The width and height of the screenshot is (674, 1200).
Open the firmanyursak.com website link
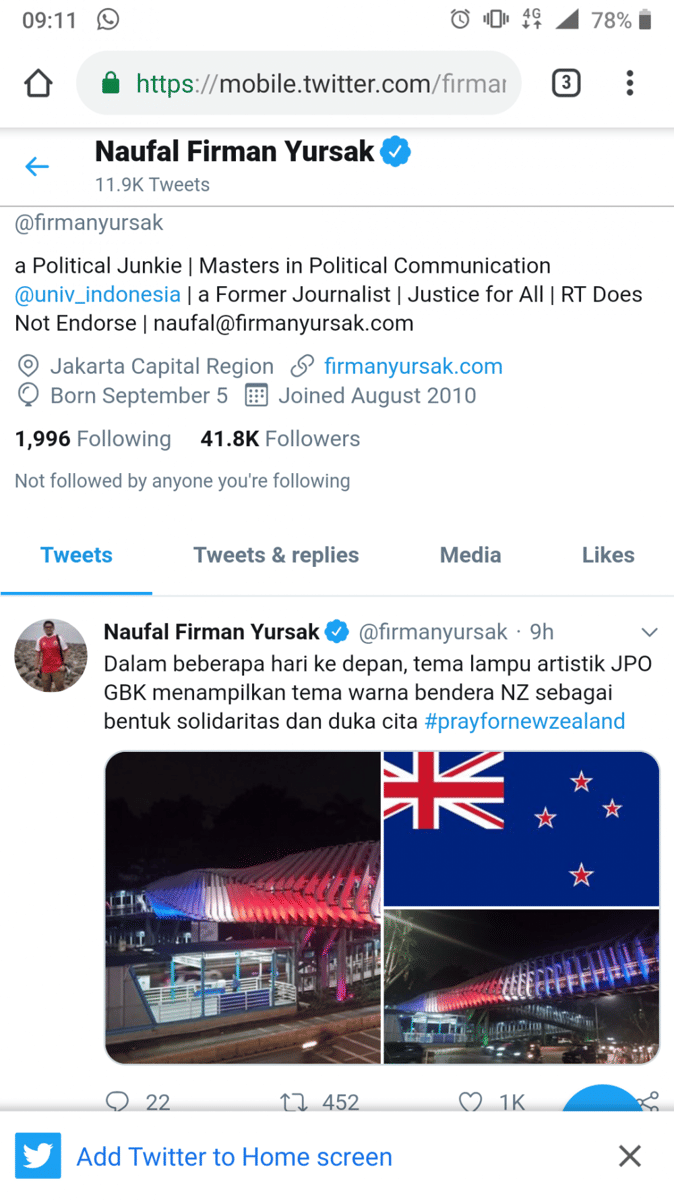click(413, 366)
